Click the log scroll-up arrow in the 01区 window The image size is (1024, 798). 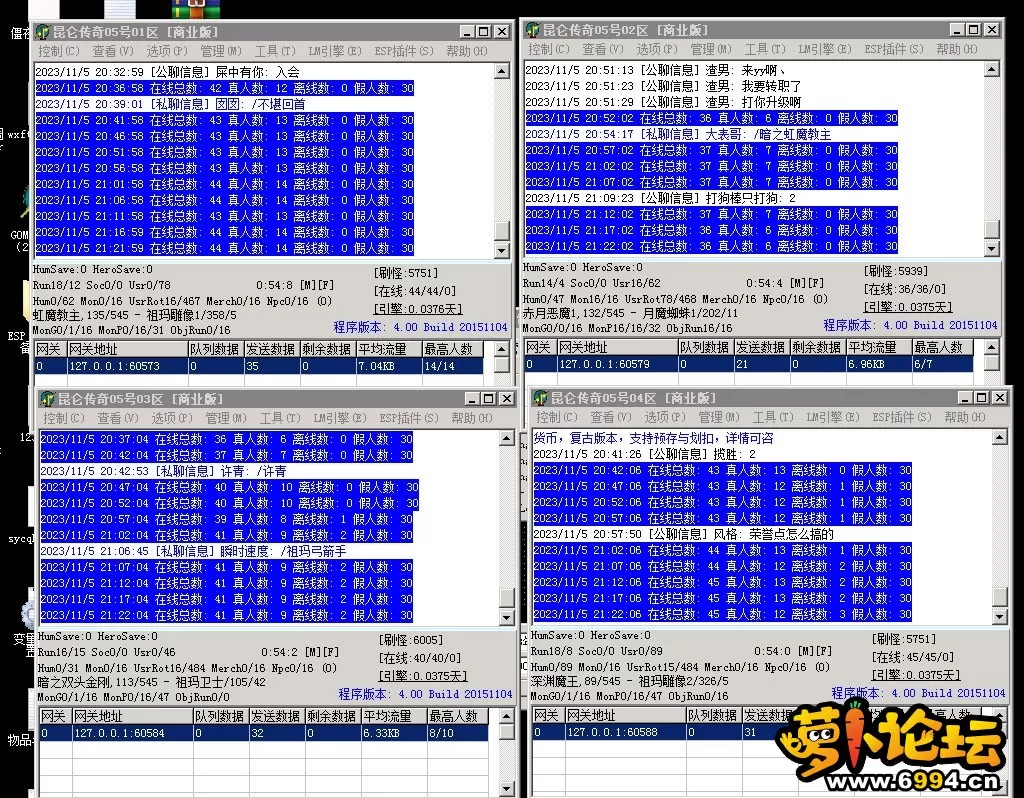502,71
